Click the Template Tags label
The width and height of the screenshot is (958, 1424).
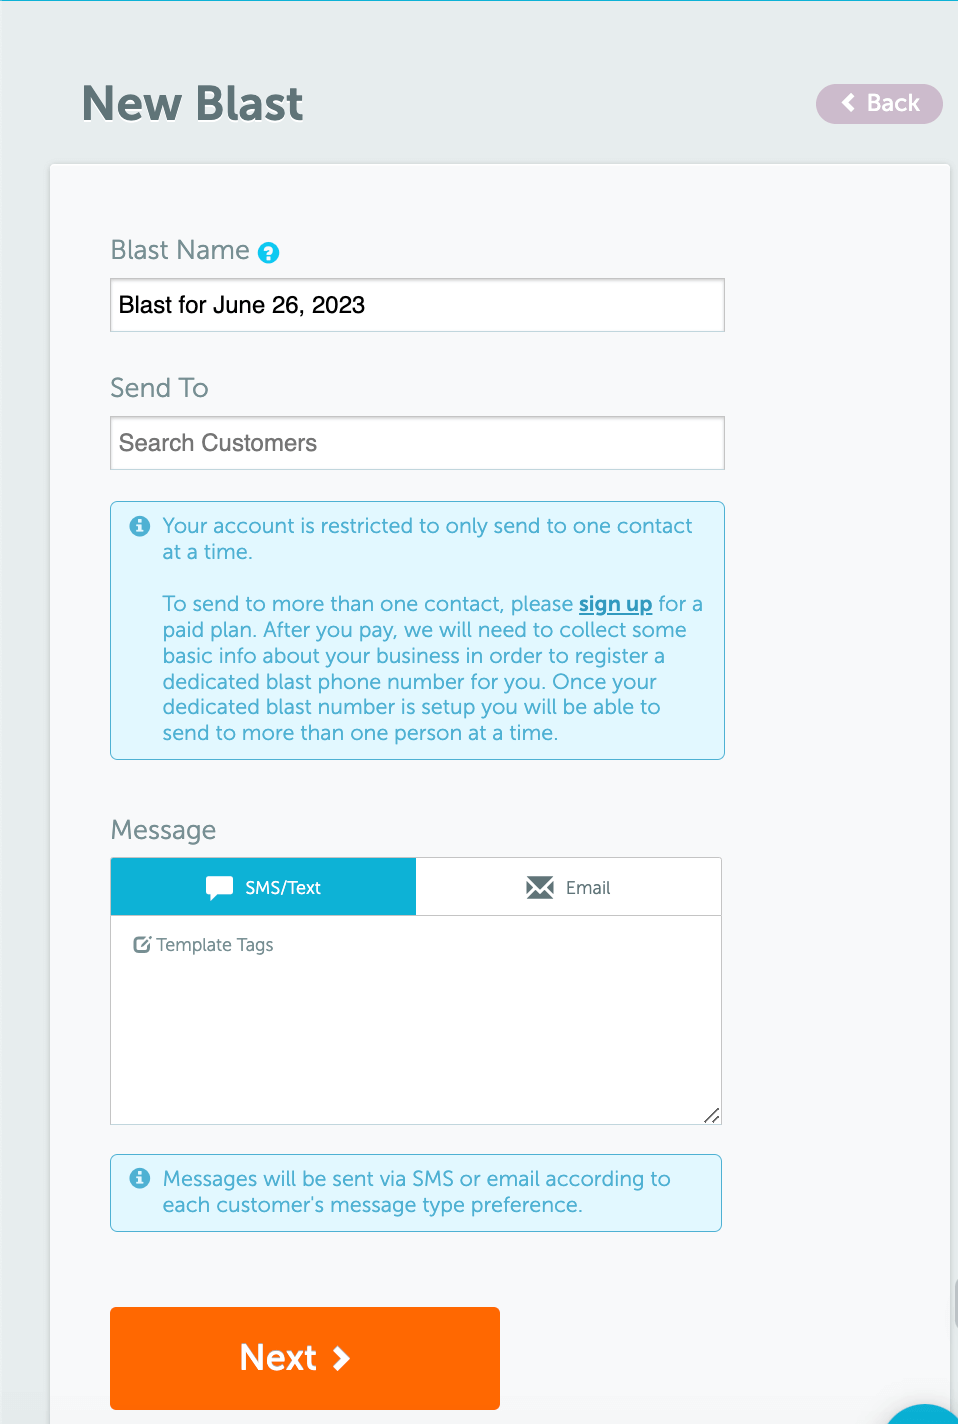coord(215,944)
